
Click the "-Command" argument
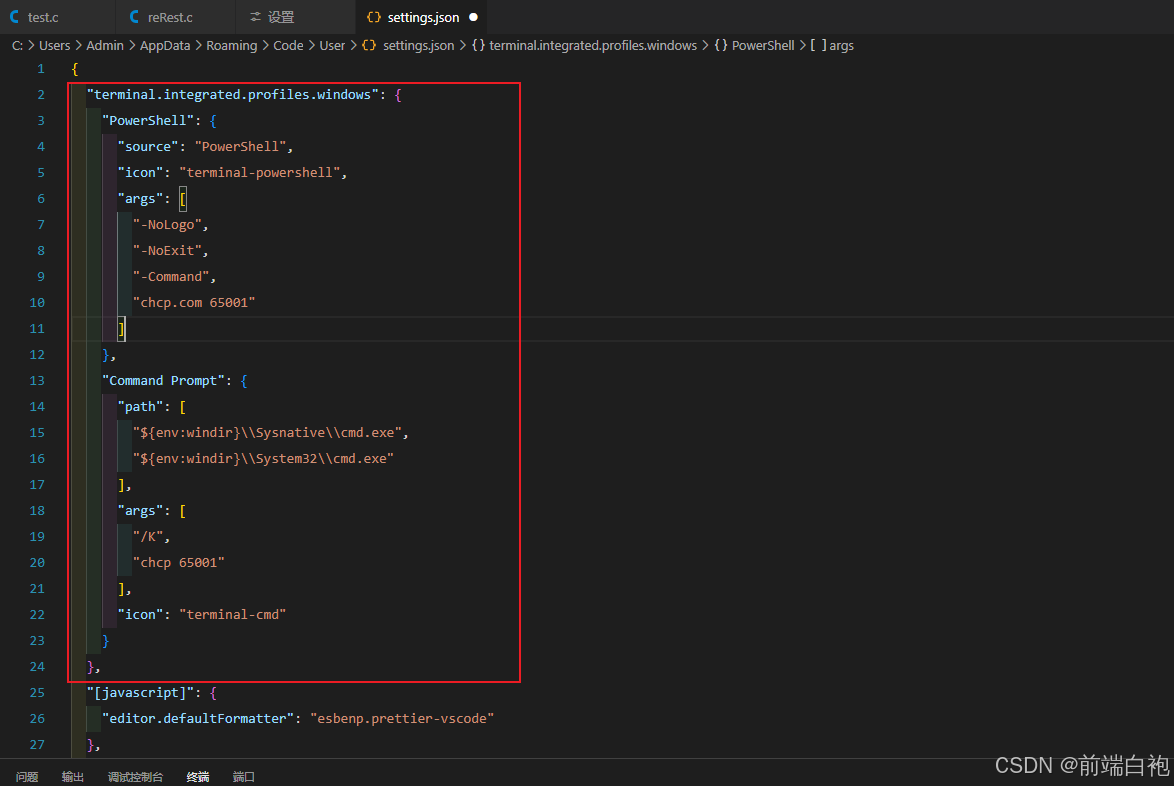coord(171,276)
